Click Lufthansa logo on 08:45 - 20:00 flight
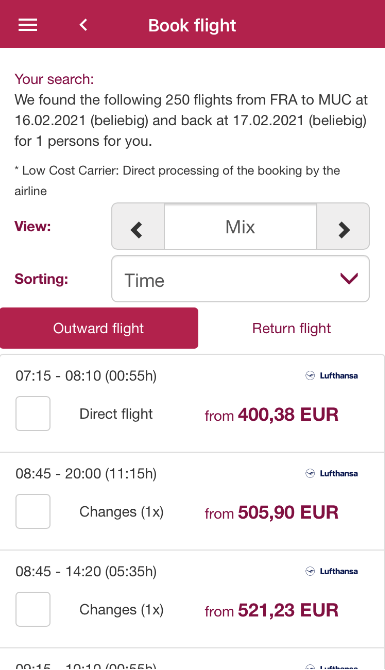The height and width of the screenshot is (670, 385). [x=332, y=473]
